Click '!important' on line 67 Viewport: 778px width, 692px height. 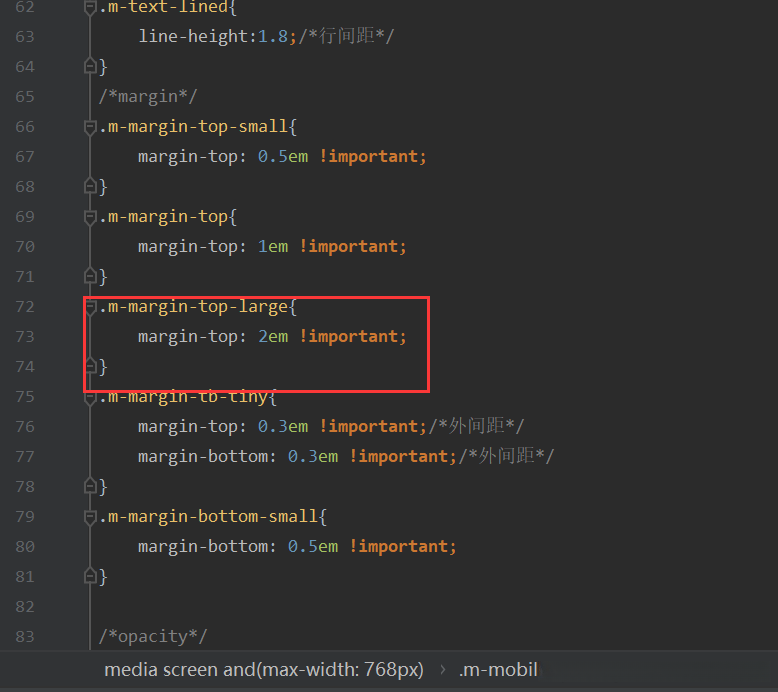pyautogui.click(x=369, y=157)
